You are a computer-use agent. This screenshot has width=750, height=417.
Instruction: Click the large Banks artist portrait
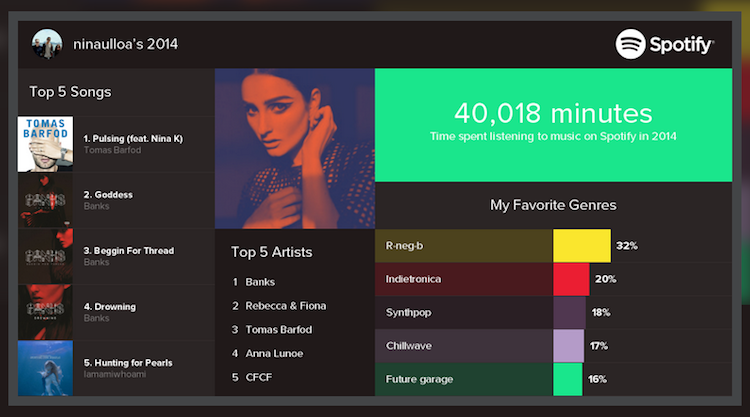pyautogui.click(x=295, y=148)
